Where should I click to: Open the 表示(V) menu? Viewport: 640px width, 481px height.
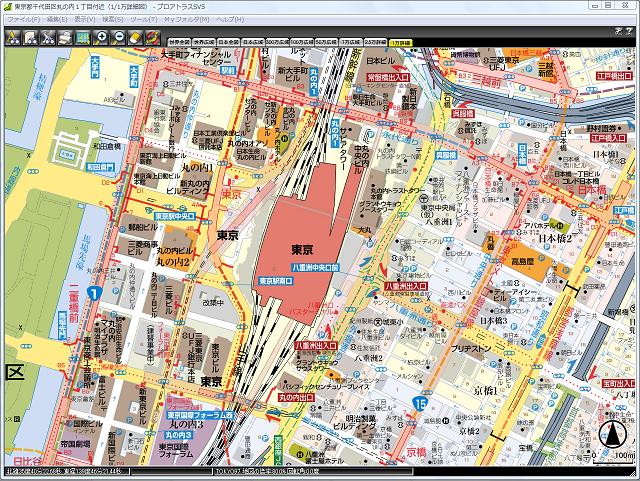[85, 19]
